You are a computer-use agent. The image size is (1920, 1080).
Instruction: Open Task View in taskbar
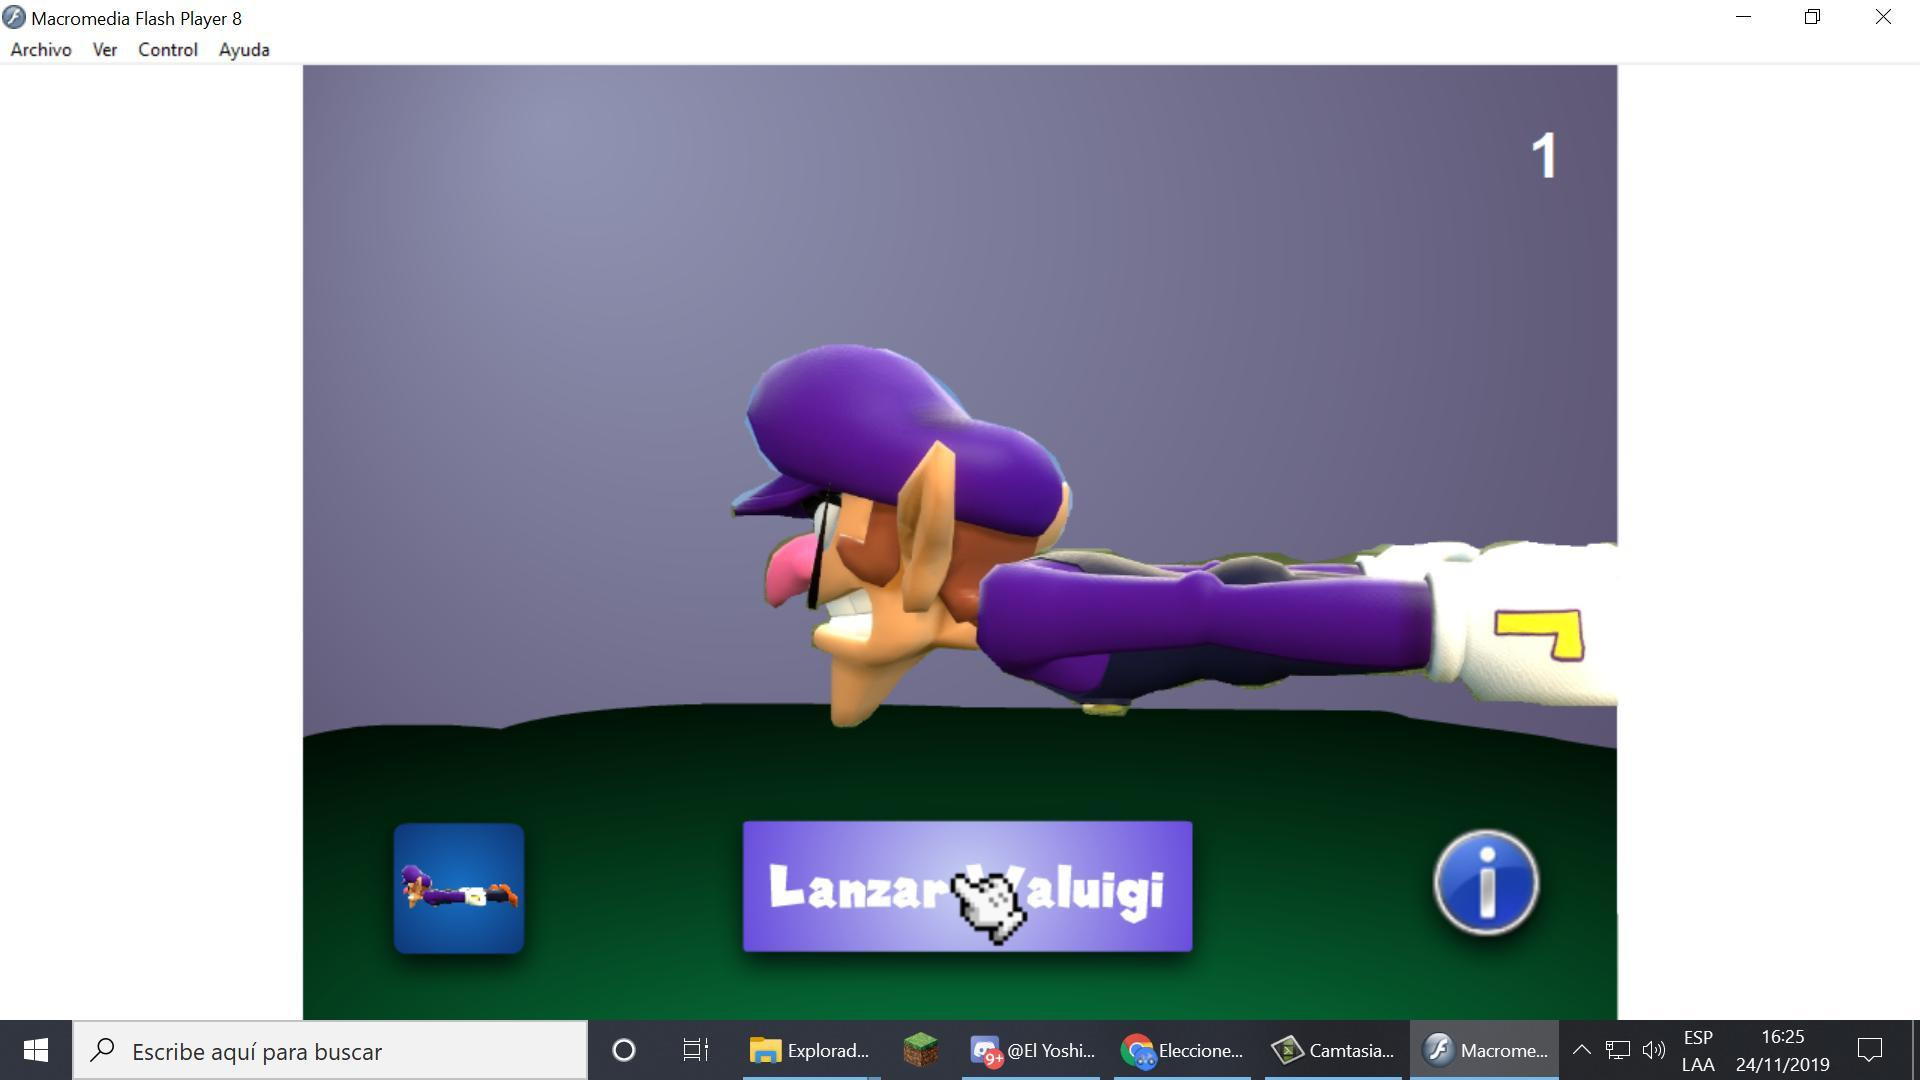click(x=695, y=1050)
